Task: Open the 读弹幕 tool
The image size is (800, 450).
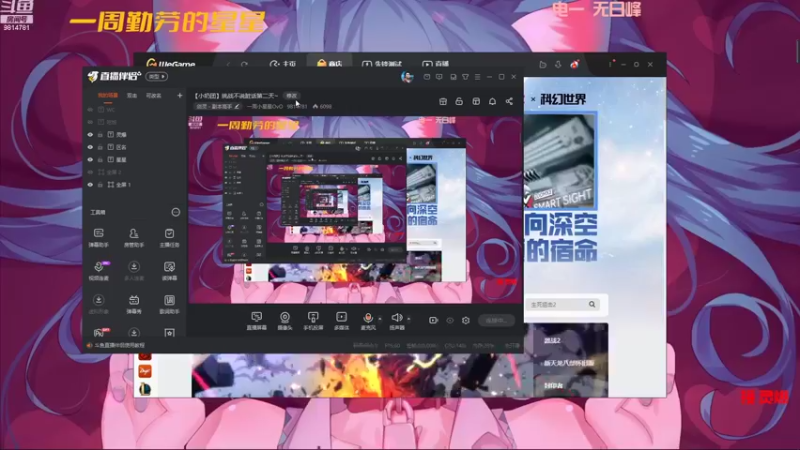Action: pyautogui.click(x=169, y=271)
